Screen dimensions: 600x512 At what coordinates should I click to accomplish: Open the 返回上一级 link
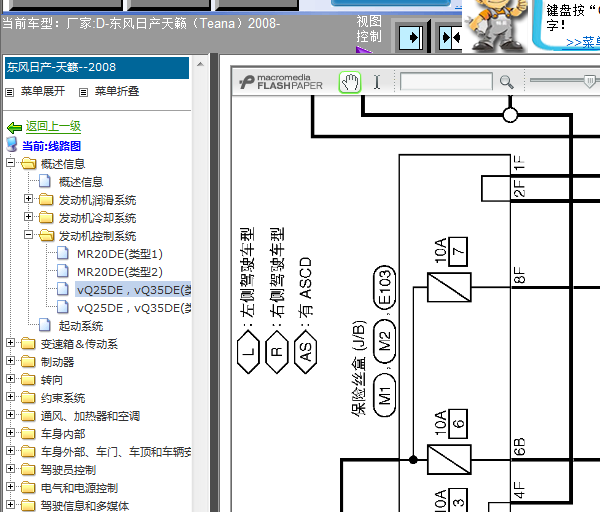click(x=53, y=126)
